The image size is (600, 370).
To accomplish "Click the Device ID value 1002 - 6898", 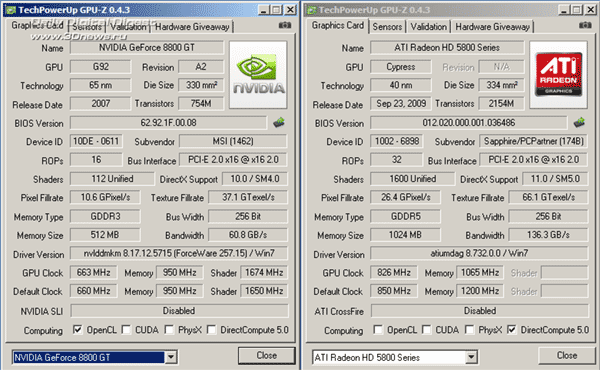I will point(396,141).
